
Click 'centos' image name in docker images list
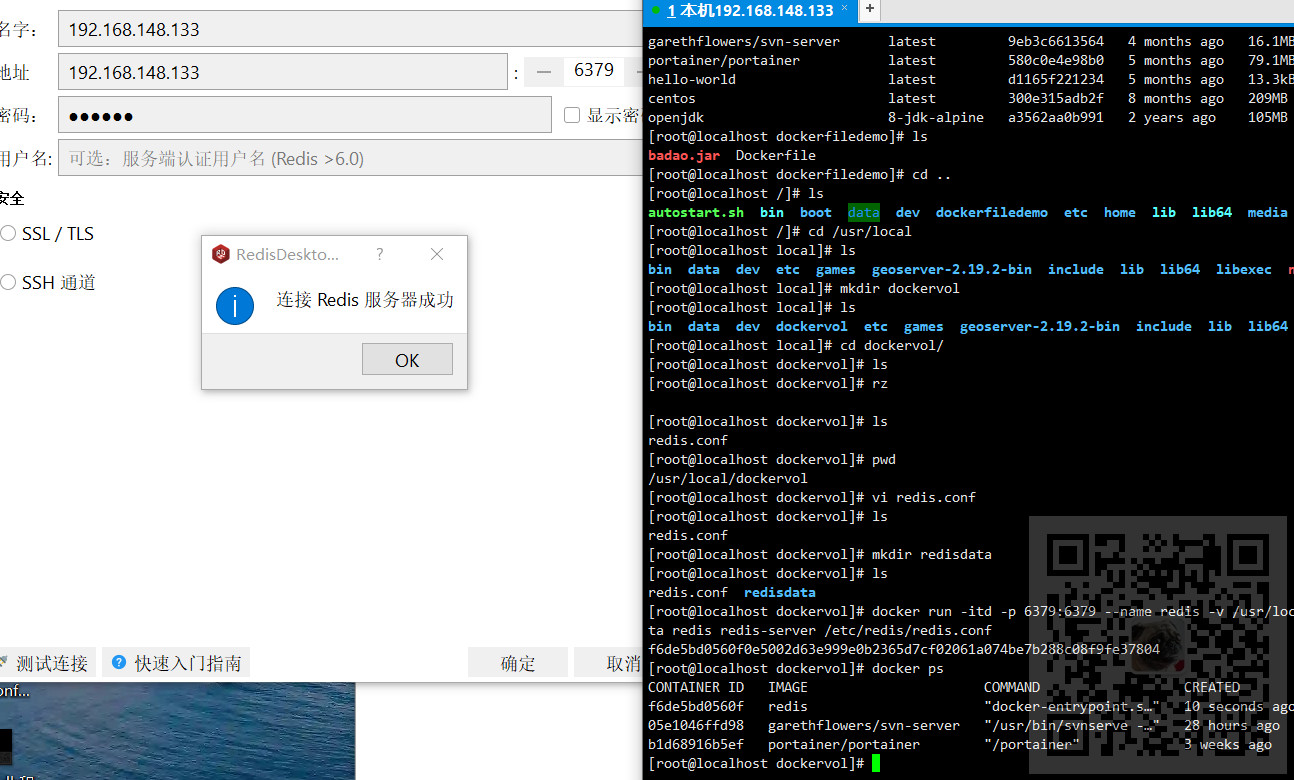[672, 98]
